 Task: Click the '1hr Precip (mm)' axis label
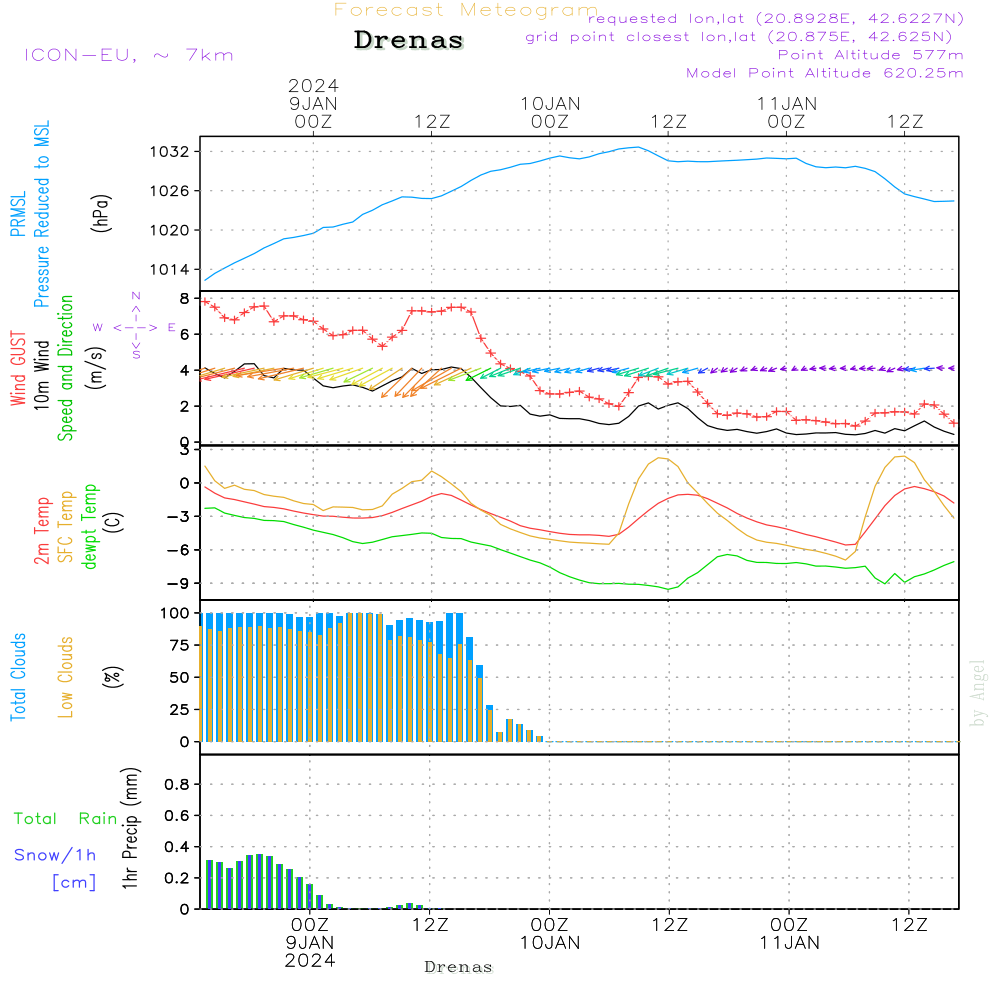coord(129,828)
